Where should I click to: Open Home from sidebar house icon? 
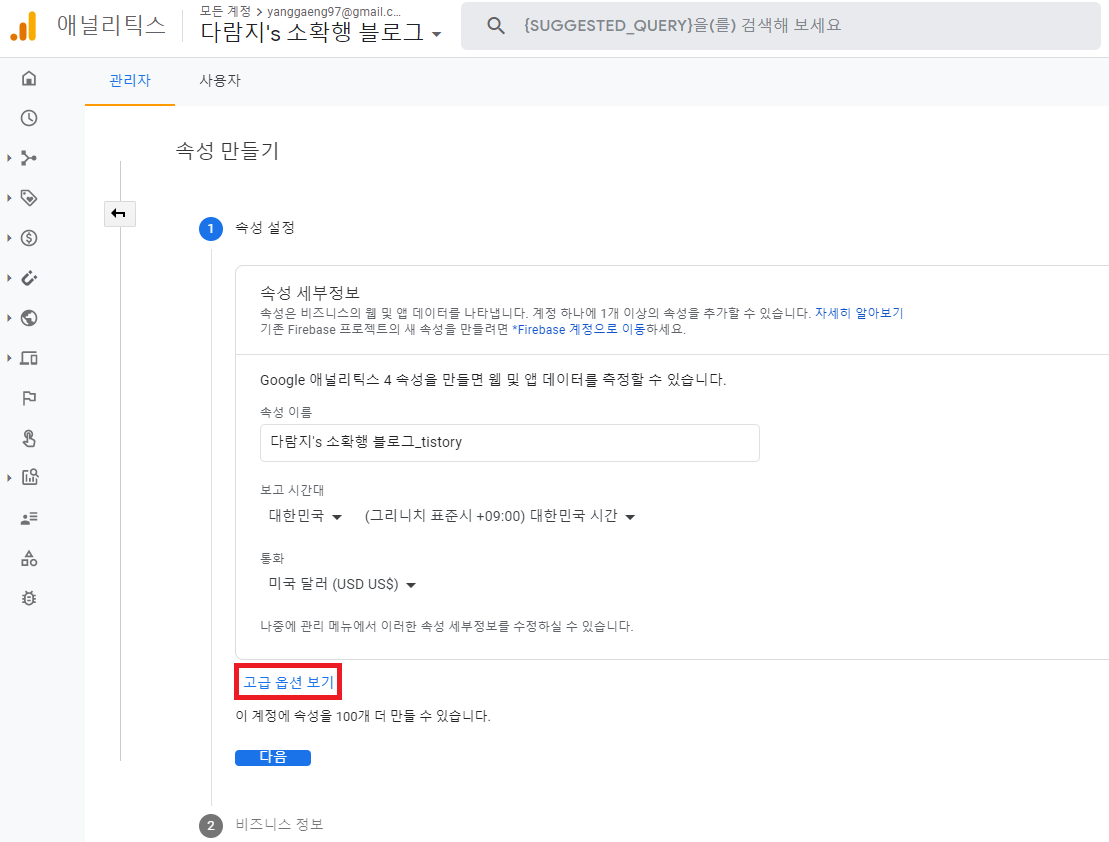coord(29,78)
